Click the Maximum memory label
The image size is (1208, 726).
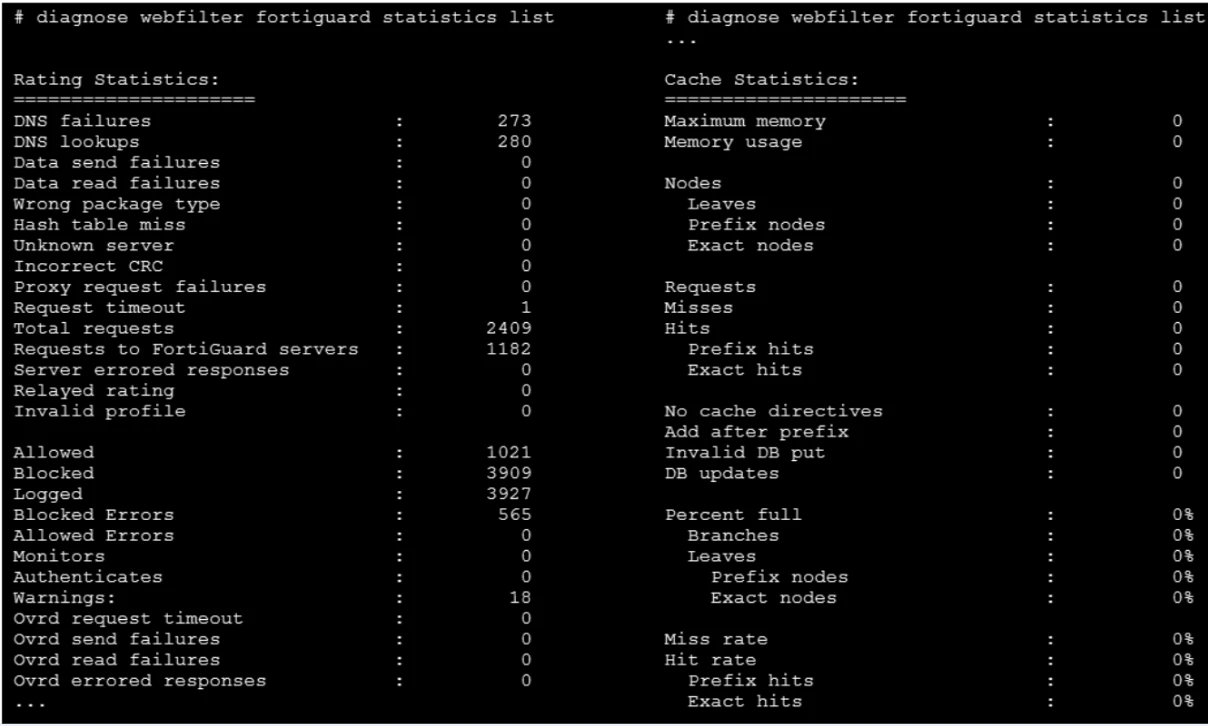point(745,121)
